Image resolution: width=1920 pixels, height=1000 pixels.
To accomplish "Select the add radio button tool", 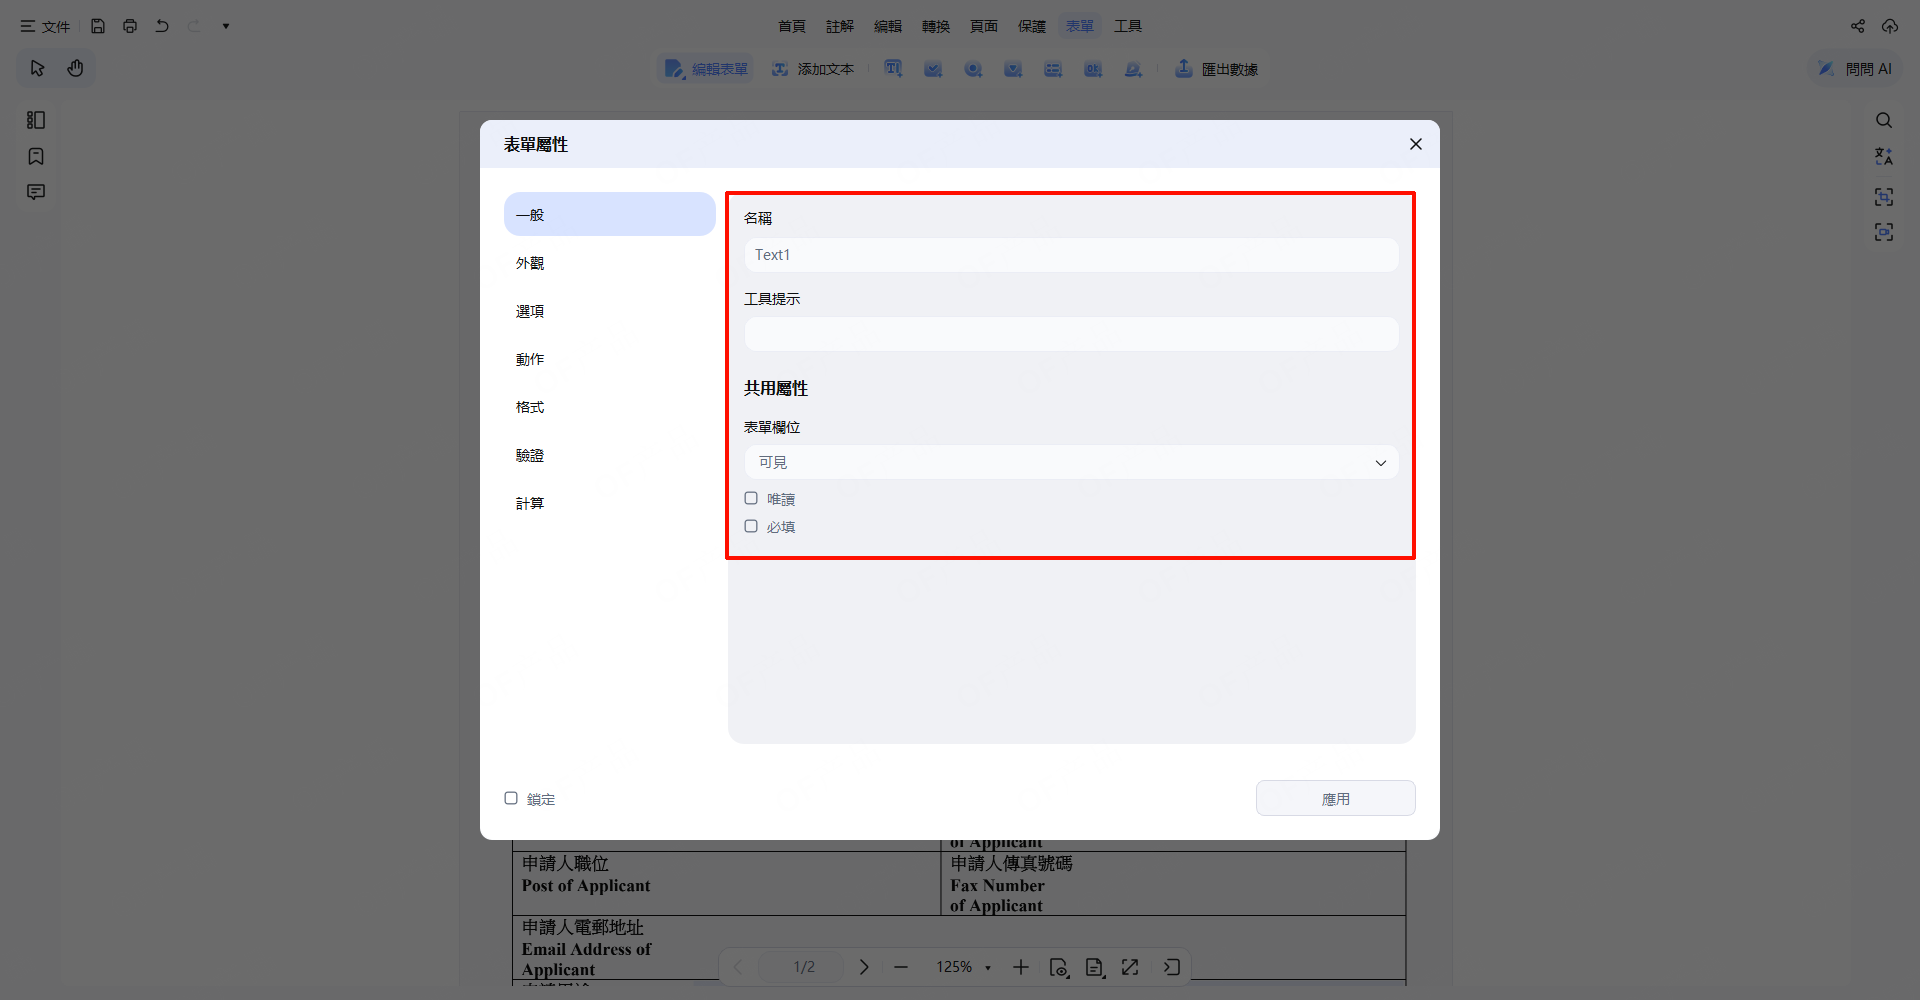I will coord(973,69).
